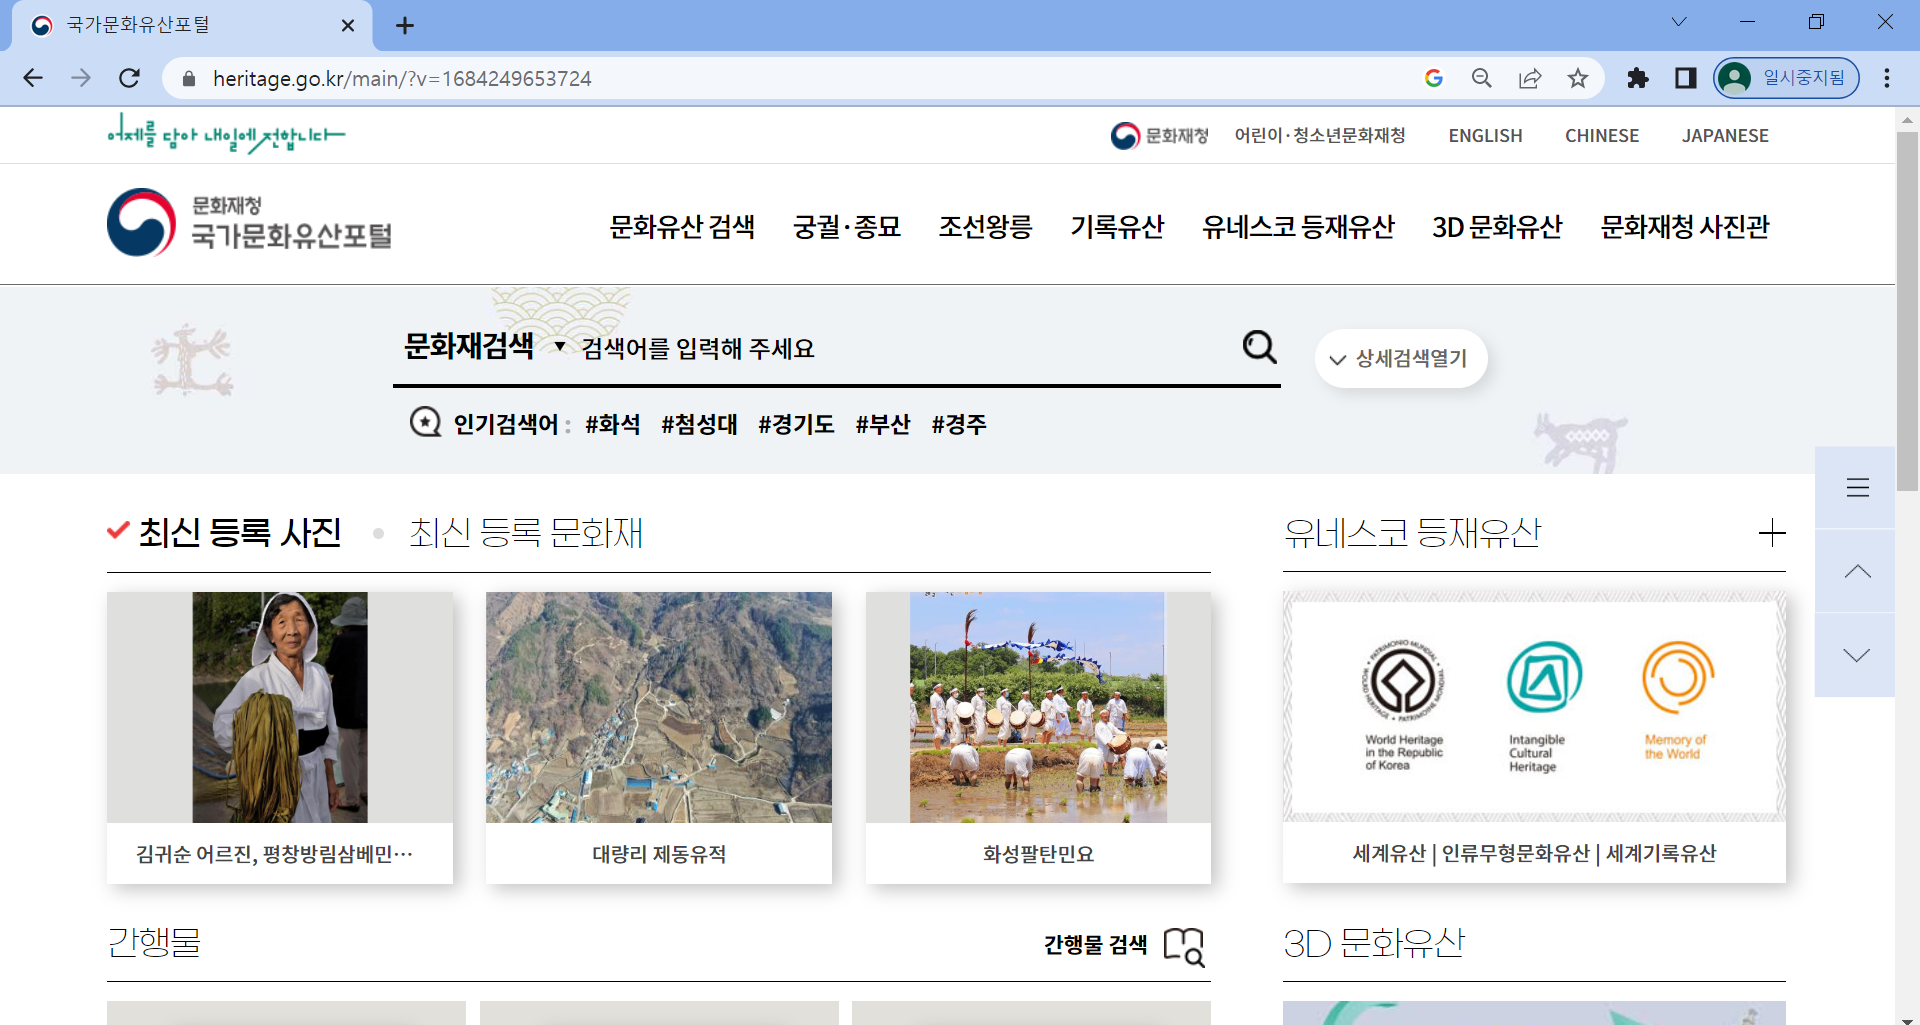Screen dimensions: 1920x1025
Task: Click the 인기검색어 star badge icon
Action: click(425, 422)
